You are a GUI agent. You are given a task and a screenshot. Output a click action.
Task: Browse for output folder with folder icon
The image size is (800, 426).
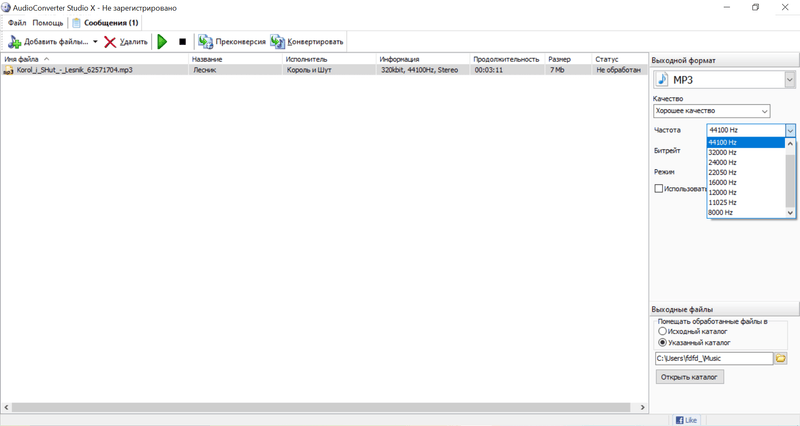tap(781, 359)
